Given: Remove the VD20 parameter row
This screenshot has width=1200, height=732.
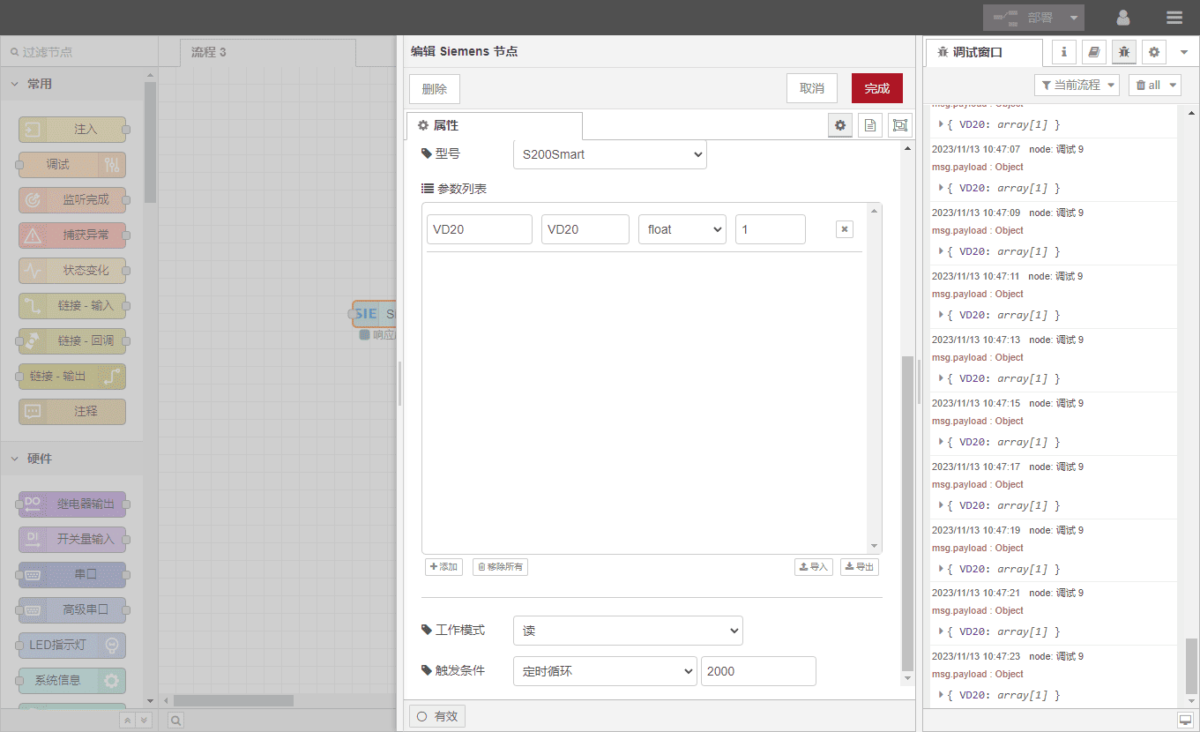Looking at the screenshot, I should (844, 229).
